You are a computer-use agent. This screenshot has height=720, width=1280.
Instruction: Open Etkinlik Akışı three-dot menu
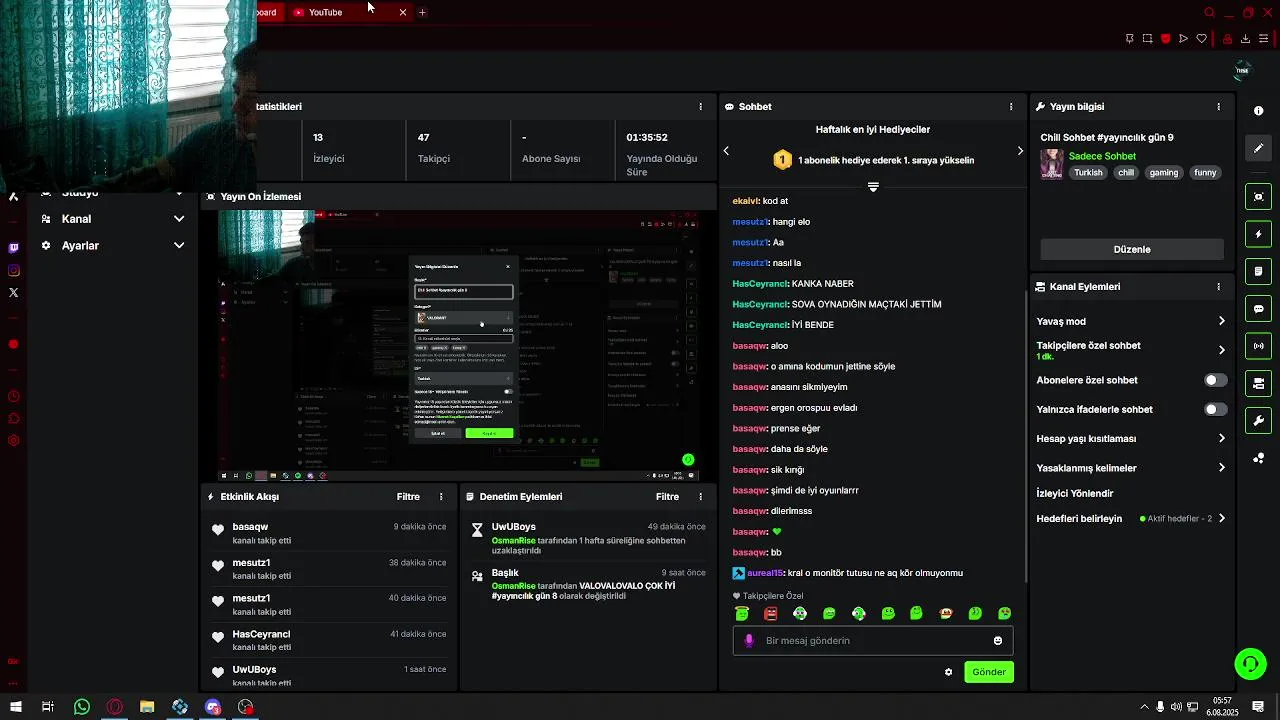tap(441, 496)
